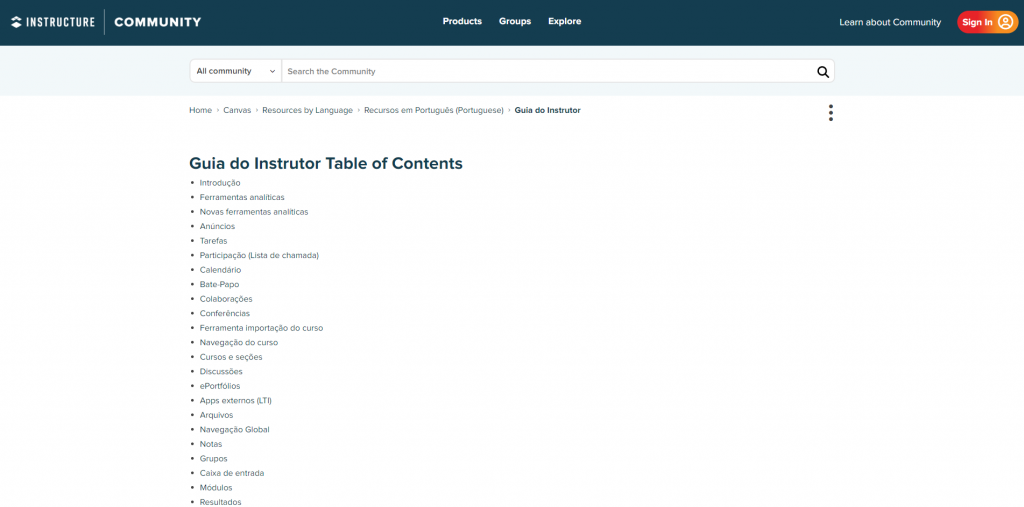Viewport: 1024px width, 507px height.
Task: Open Resources by Language breadcrumb
Action: (307, 110)
